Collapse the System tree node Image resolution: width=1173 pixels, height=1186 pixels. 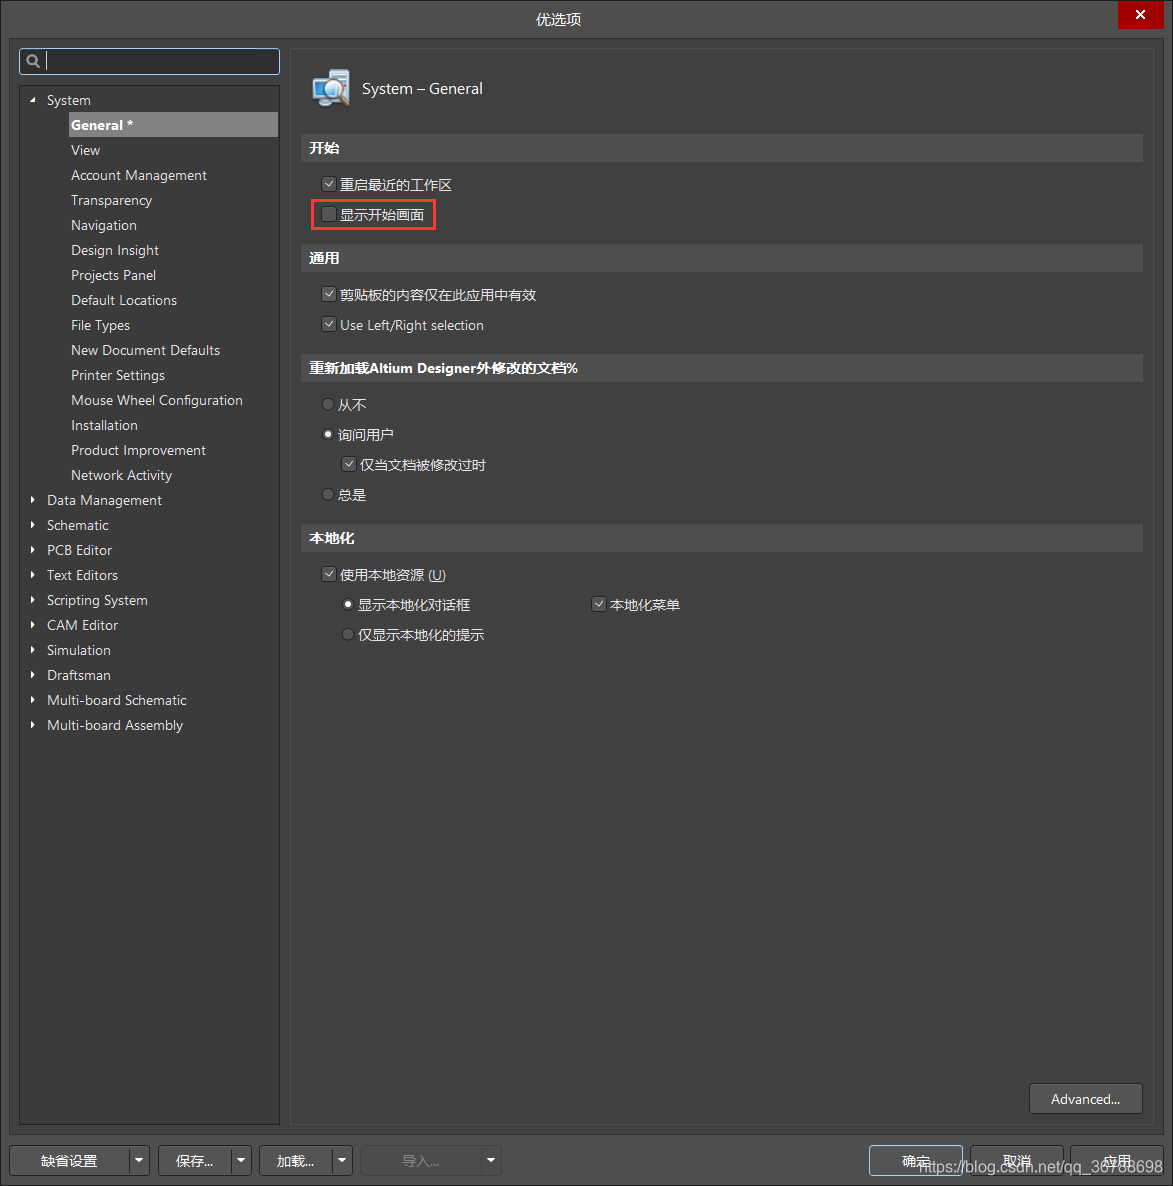(33, 100)
